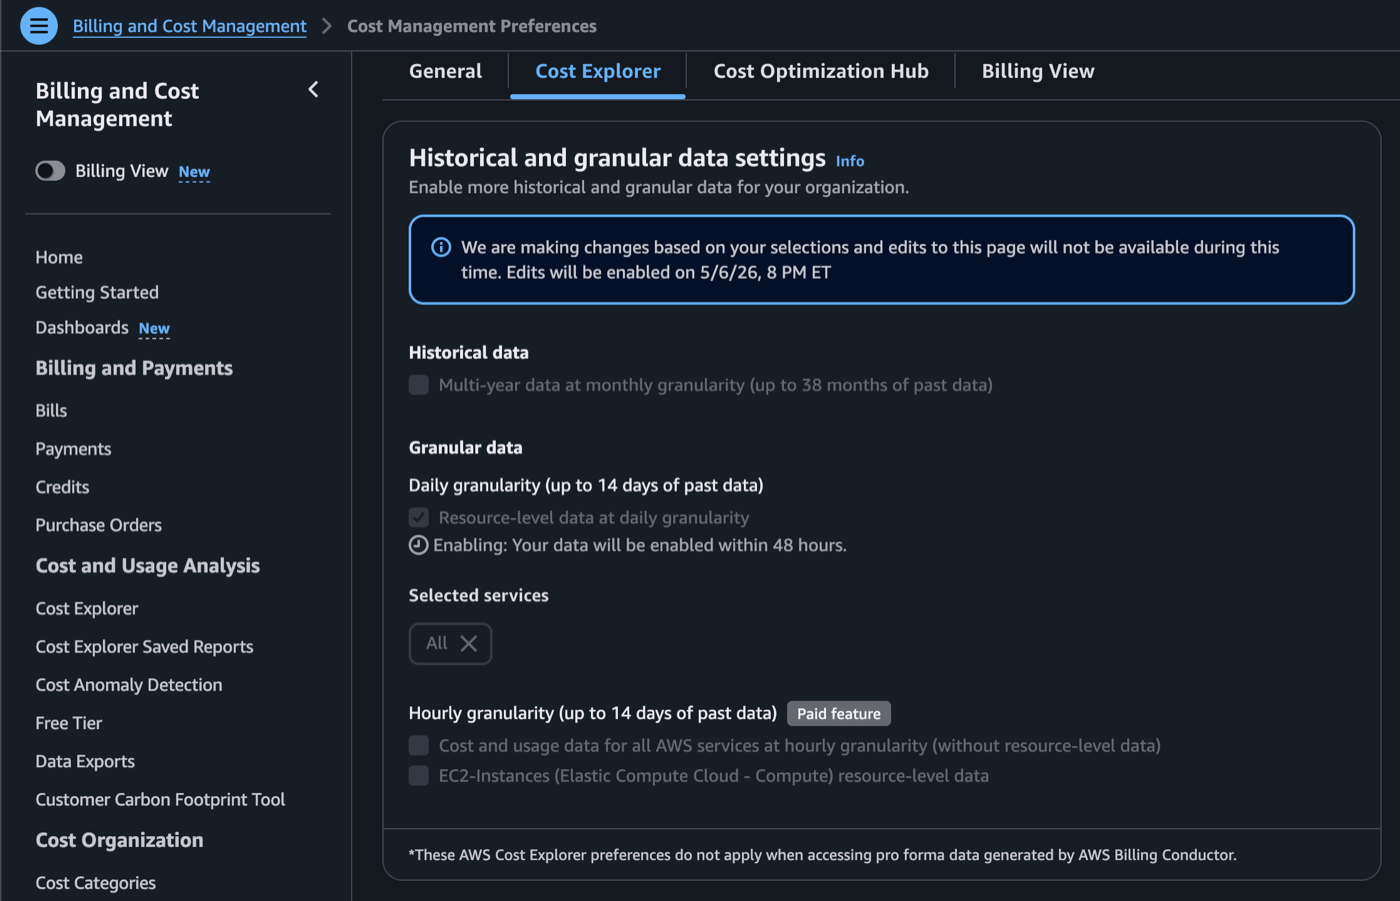This screenshot has width=1400, height=901.
Task: Open Customer Carbon Footprint Tool
Action: tap(160, 800)
